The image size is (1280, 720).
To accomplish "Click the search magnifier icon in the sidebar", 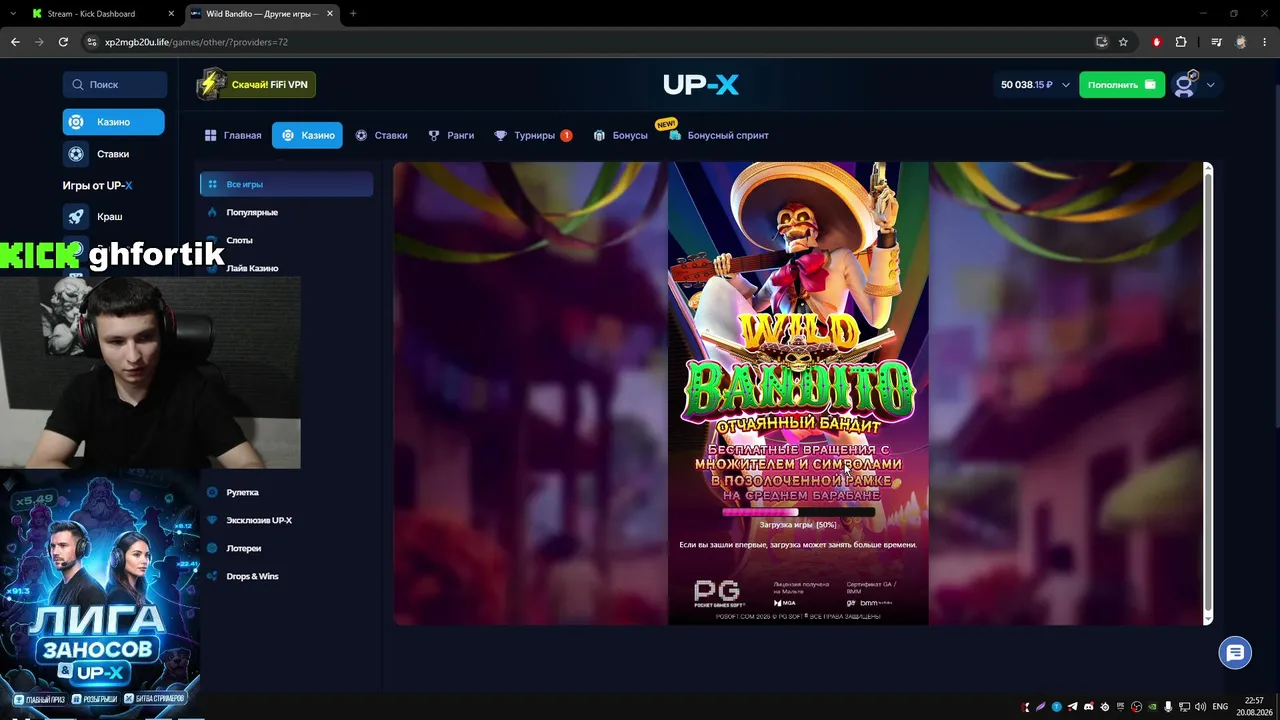I will (x=77, y=85).
